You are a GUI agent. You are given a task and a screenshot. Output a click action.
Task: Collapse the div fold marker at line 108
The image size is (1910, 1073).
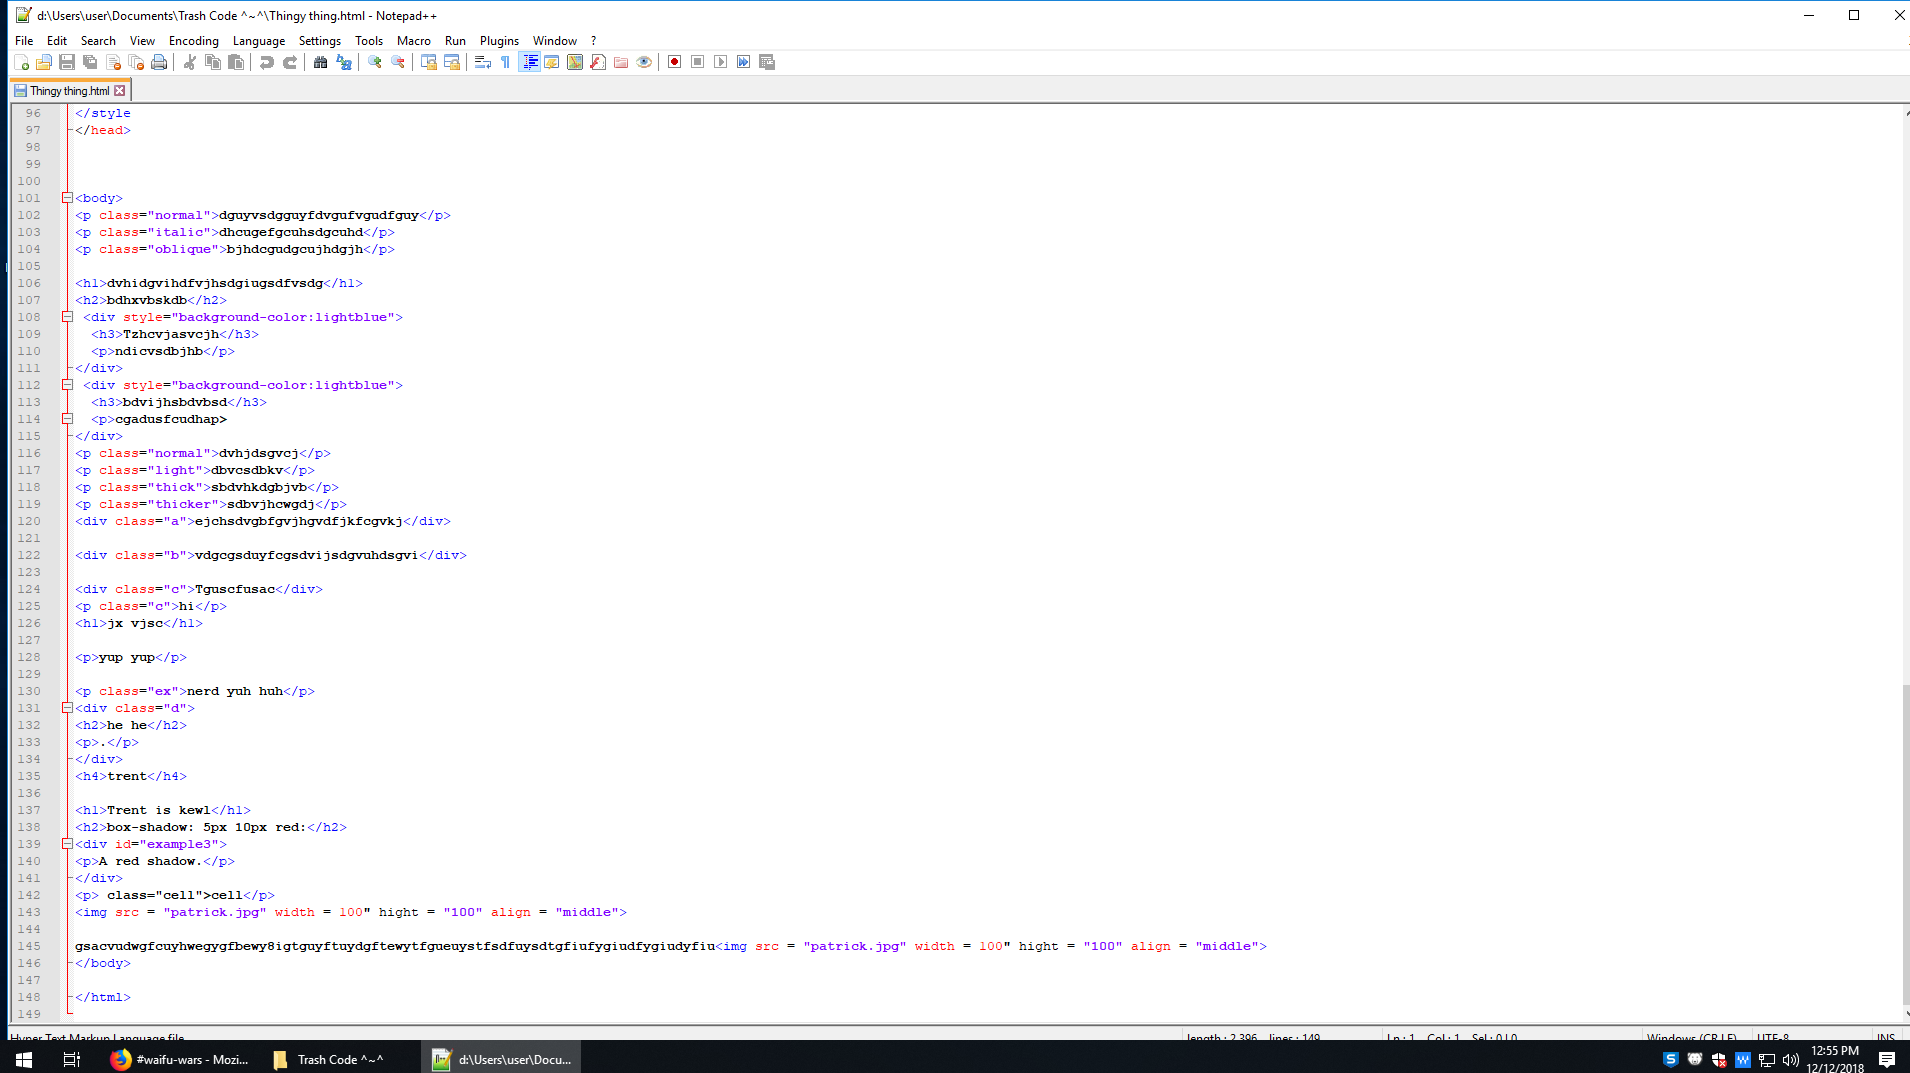[x=67, y=317]
